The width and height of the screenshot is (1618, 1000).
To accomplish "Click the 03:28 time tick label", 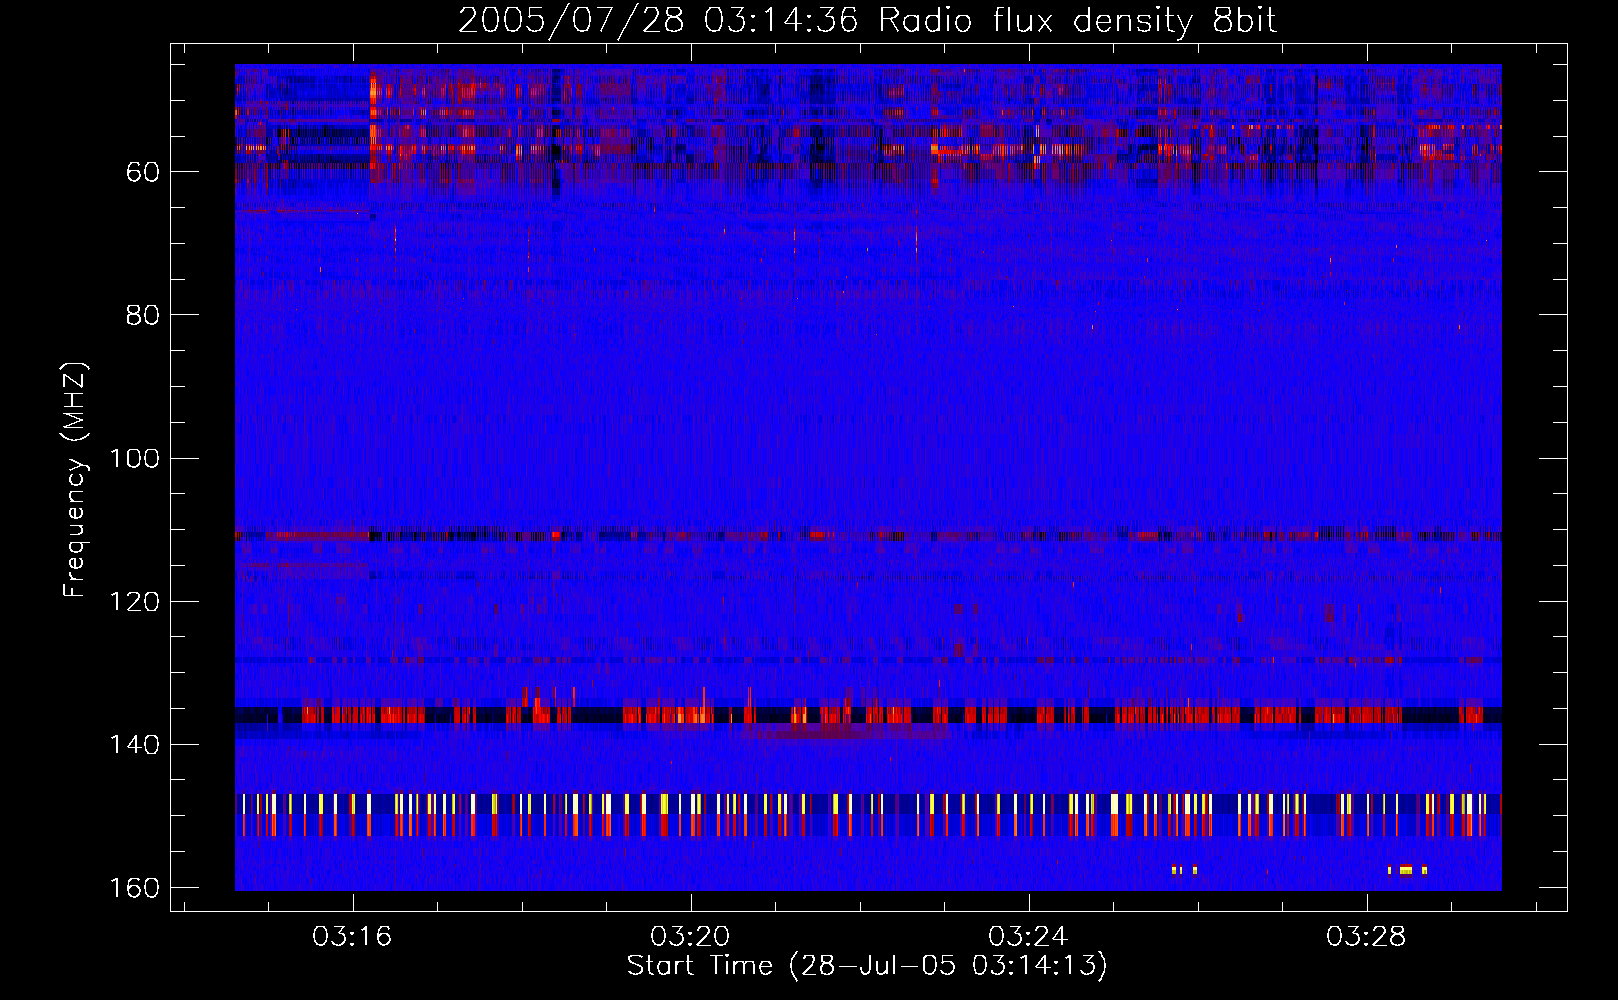I will tap(1366, 937).
